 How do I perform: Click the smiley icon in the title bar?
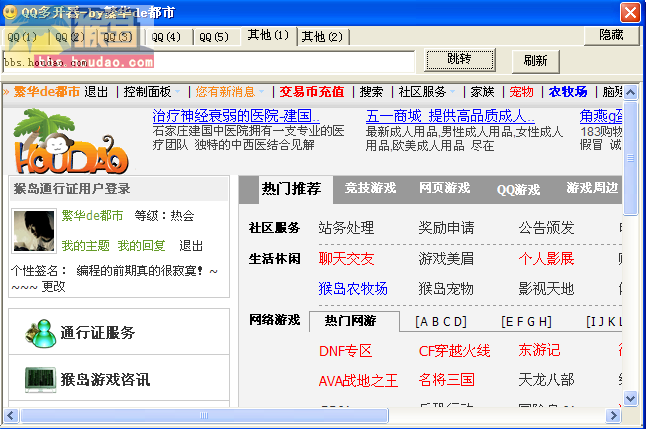point(10,12)
